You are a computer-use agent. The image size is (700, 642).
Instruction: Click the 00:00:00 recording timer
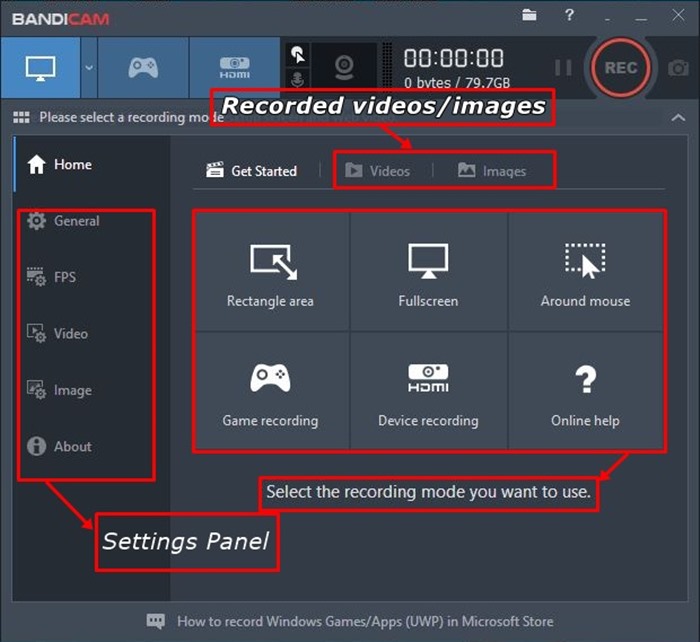tap(454, 58)
